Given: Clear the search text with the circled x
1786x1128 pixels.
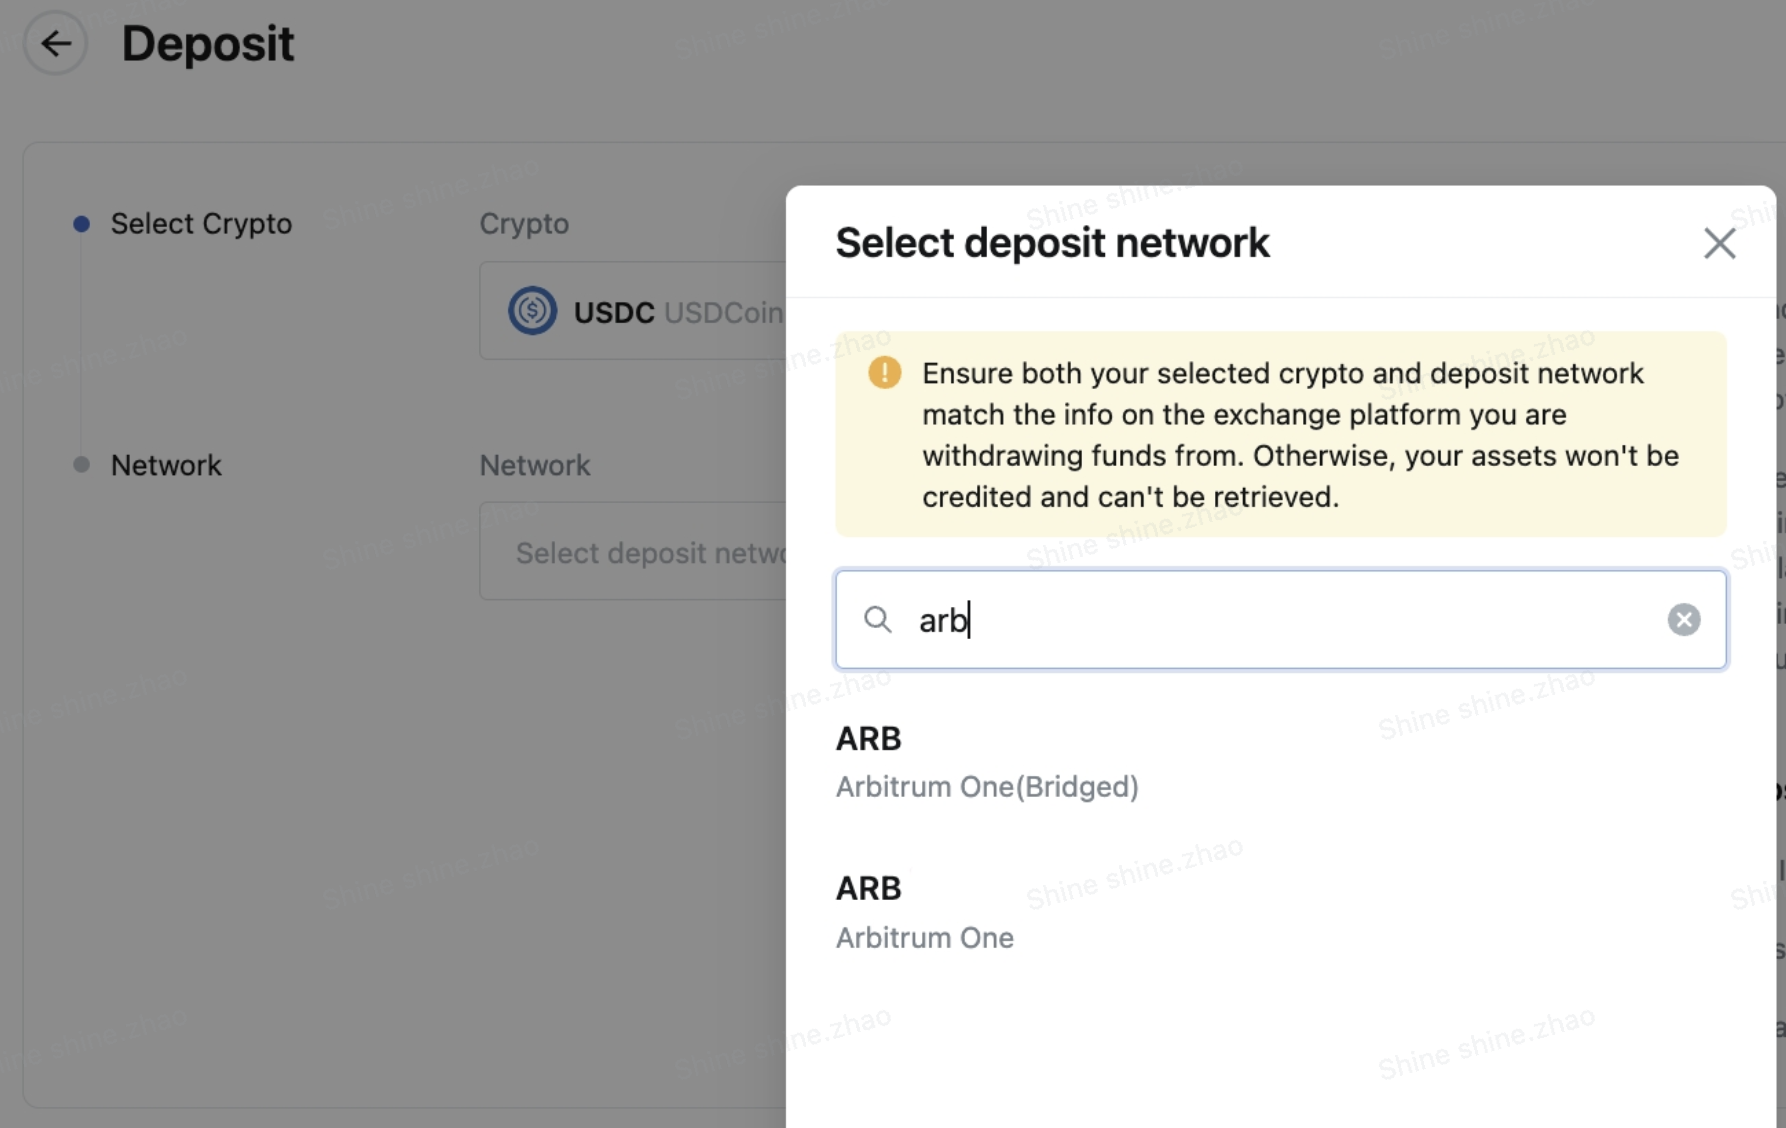Looking at the screenshot, I should (x=1683, y=620).
